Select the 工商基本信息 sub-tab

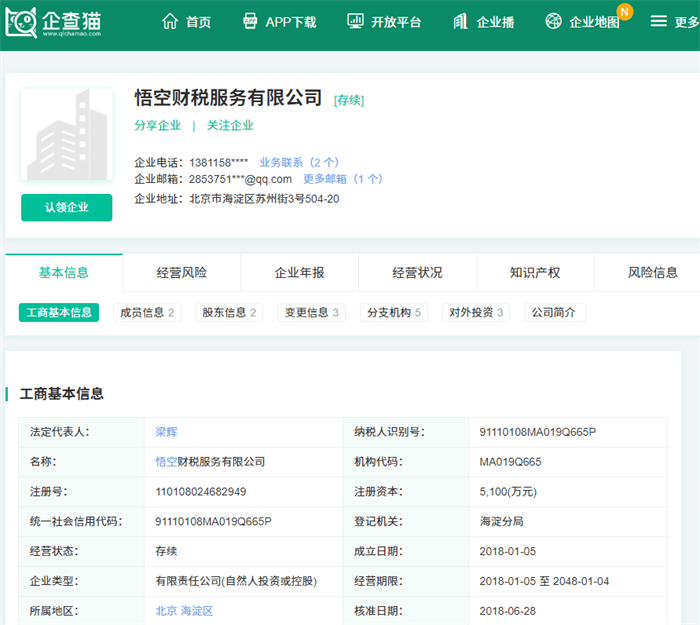point(59,312)
